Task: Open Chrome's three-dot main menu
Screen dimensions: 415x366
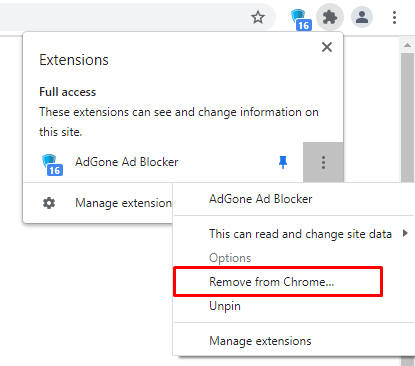Action: click(x=394, y=17)
